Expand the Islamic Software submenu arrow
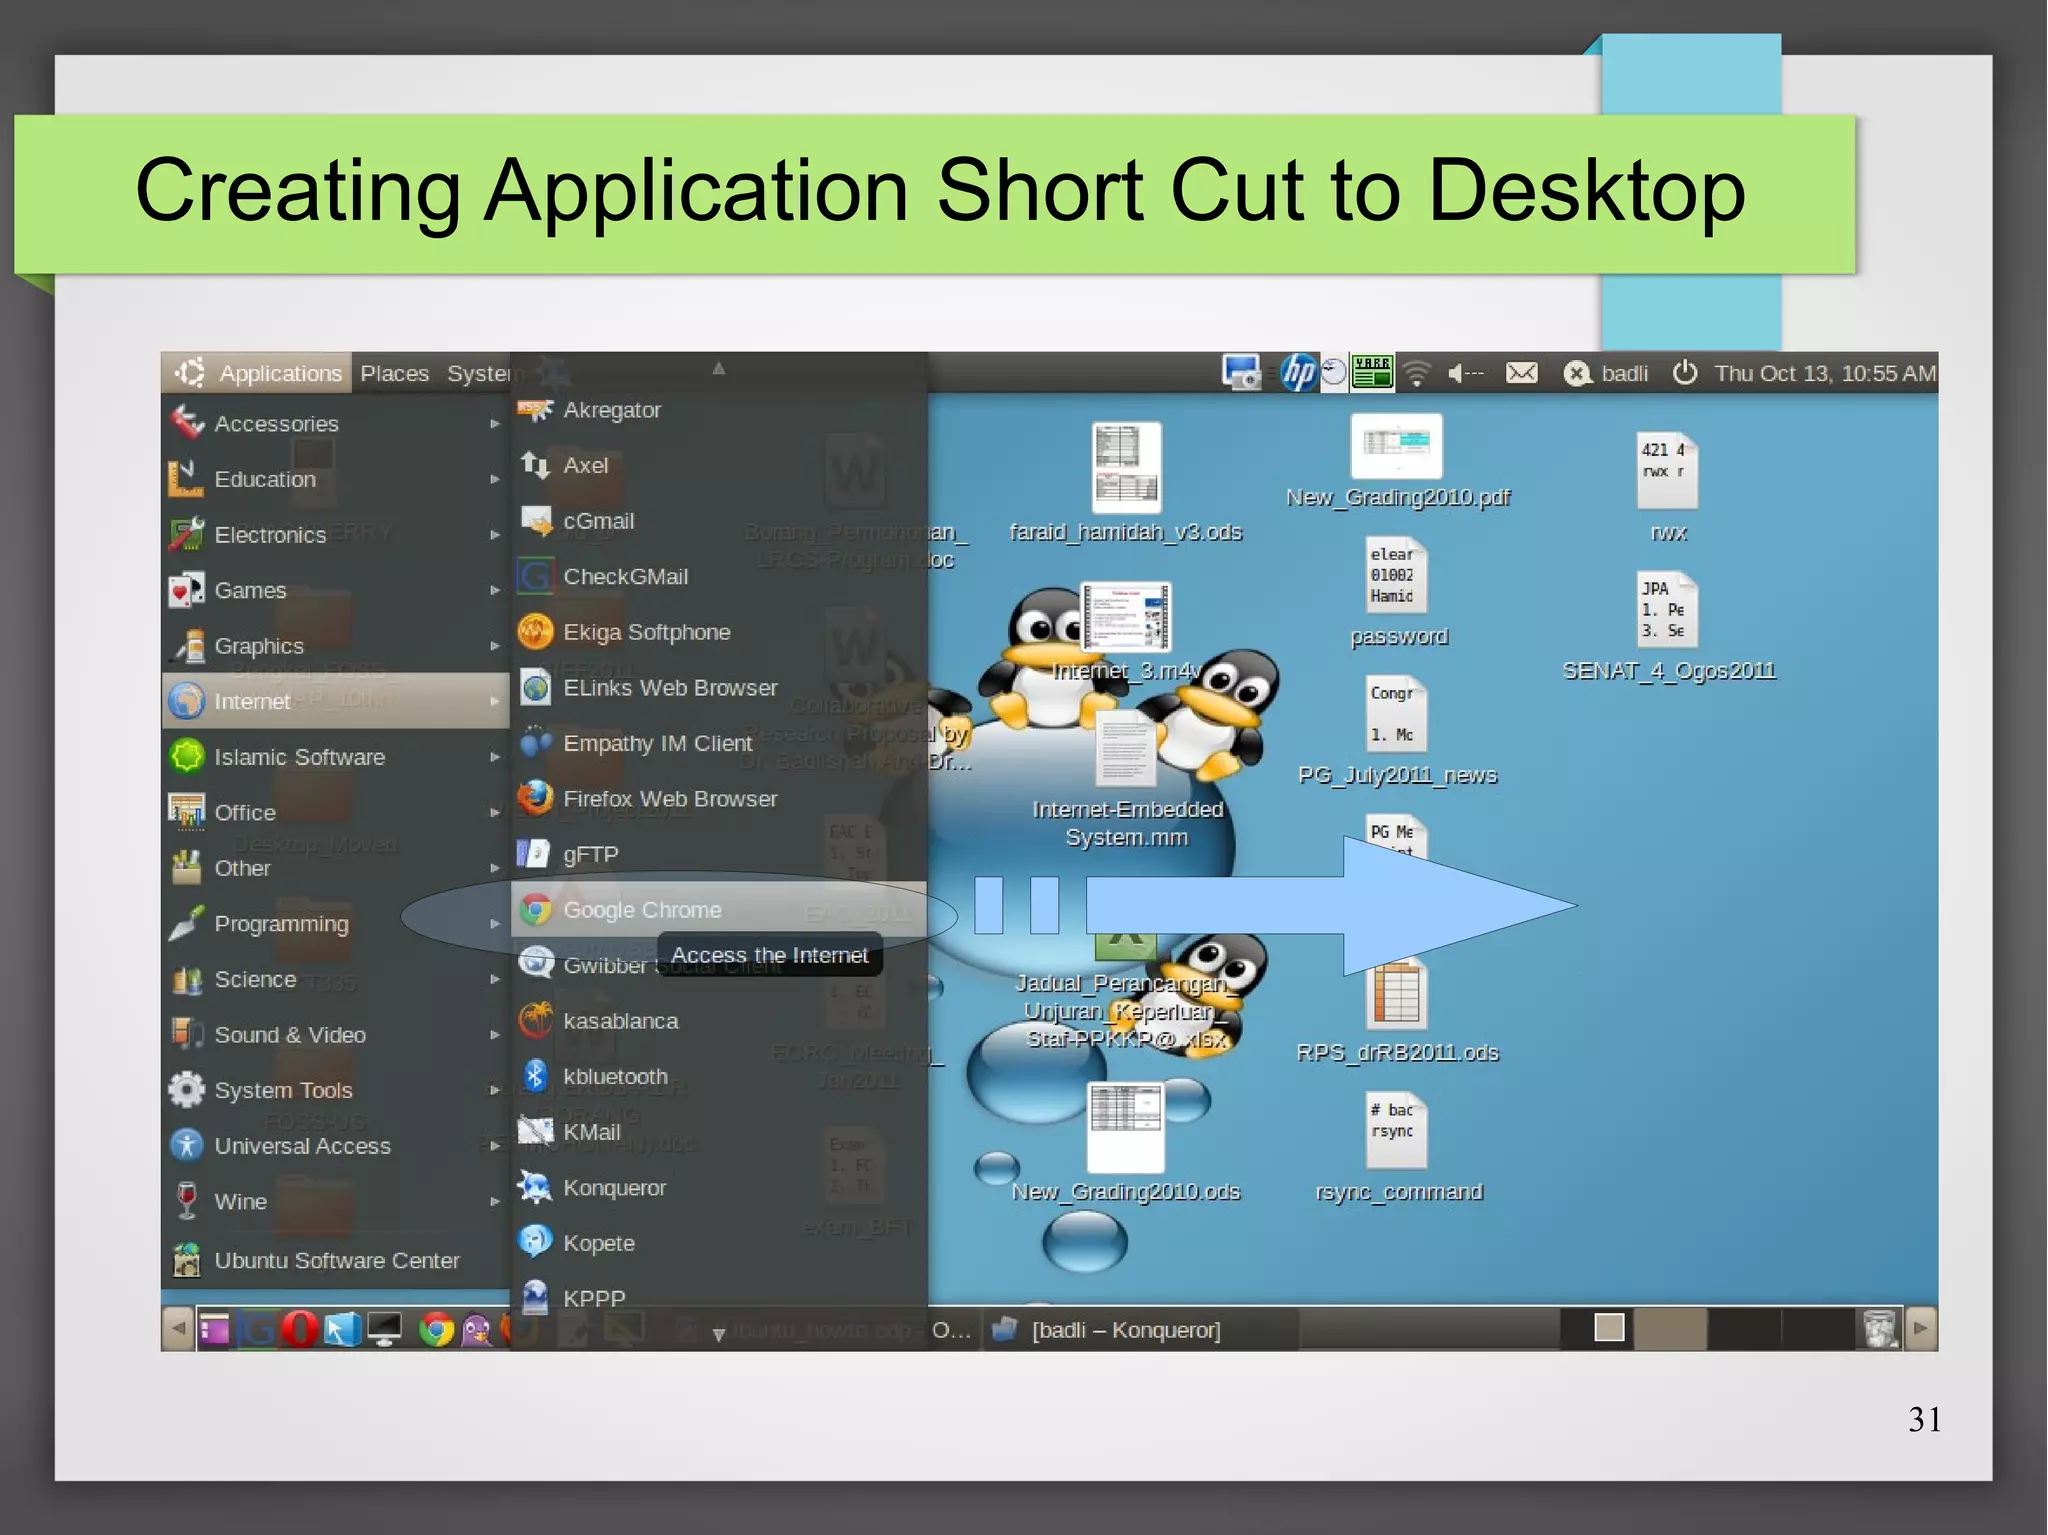 494,757
